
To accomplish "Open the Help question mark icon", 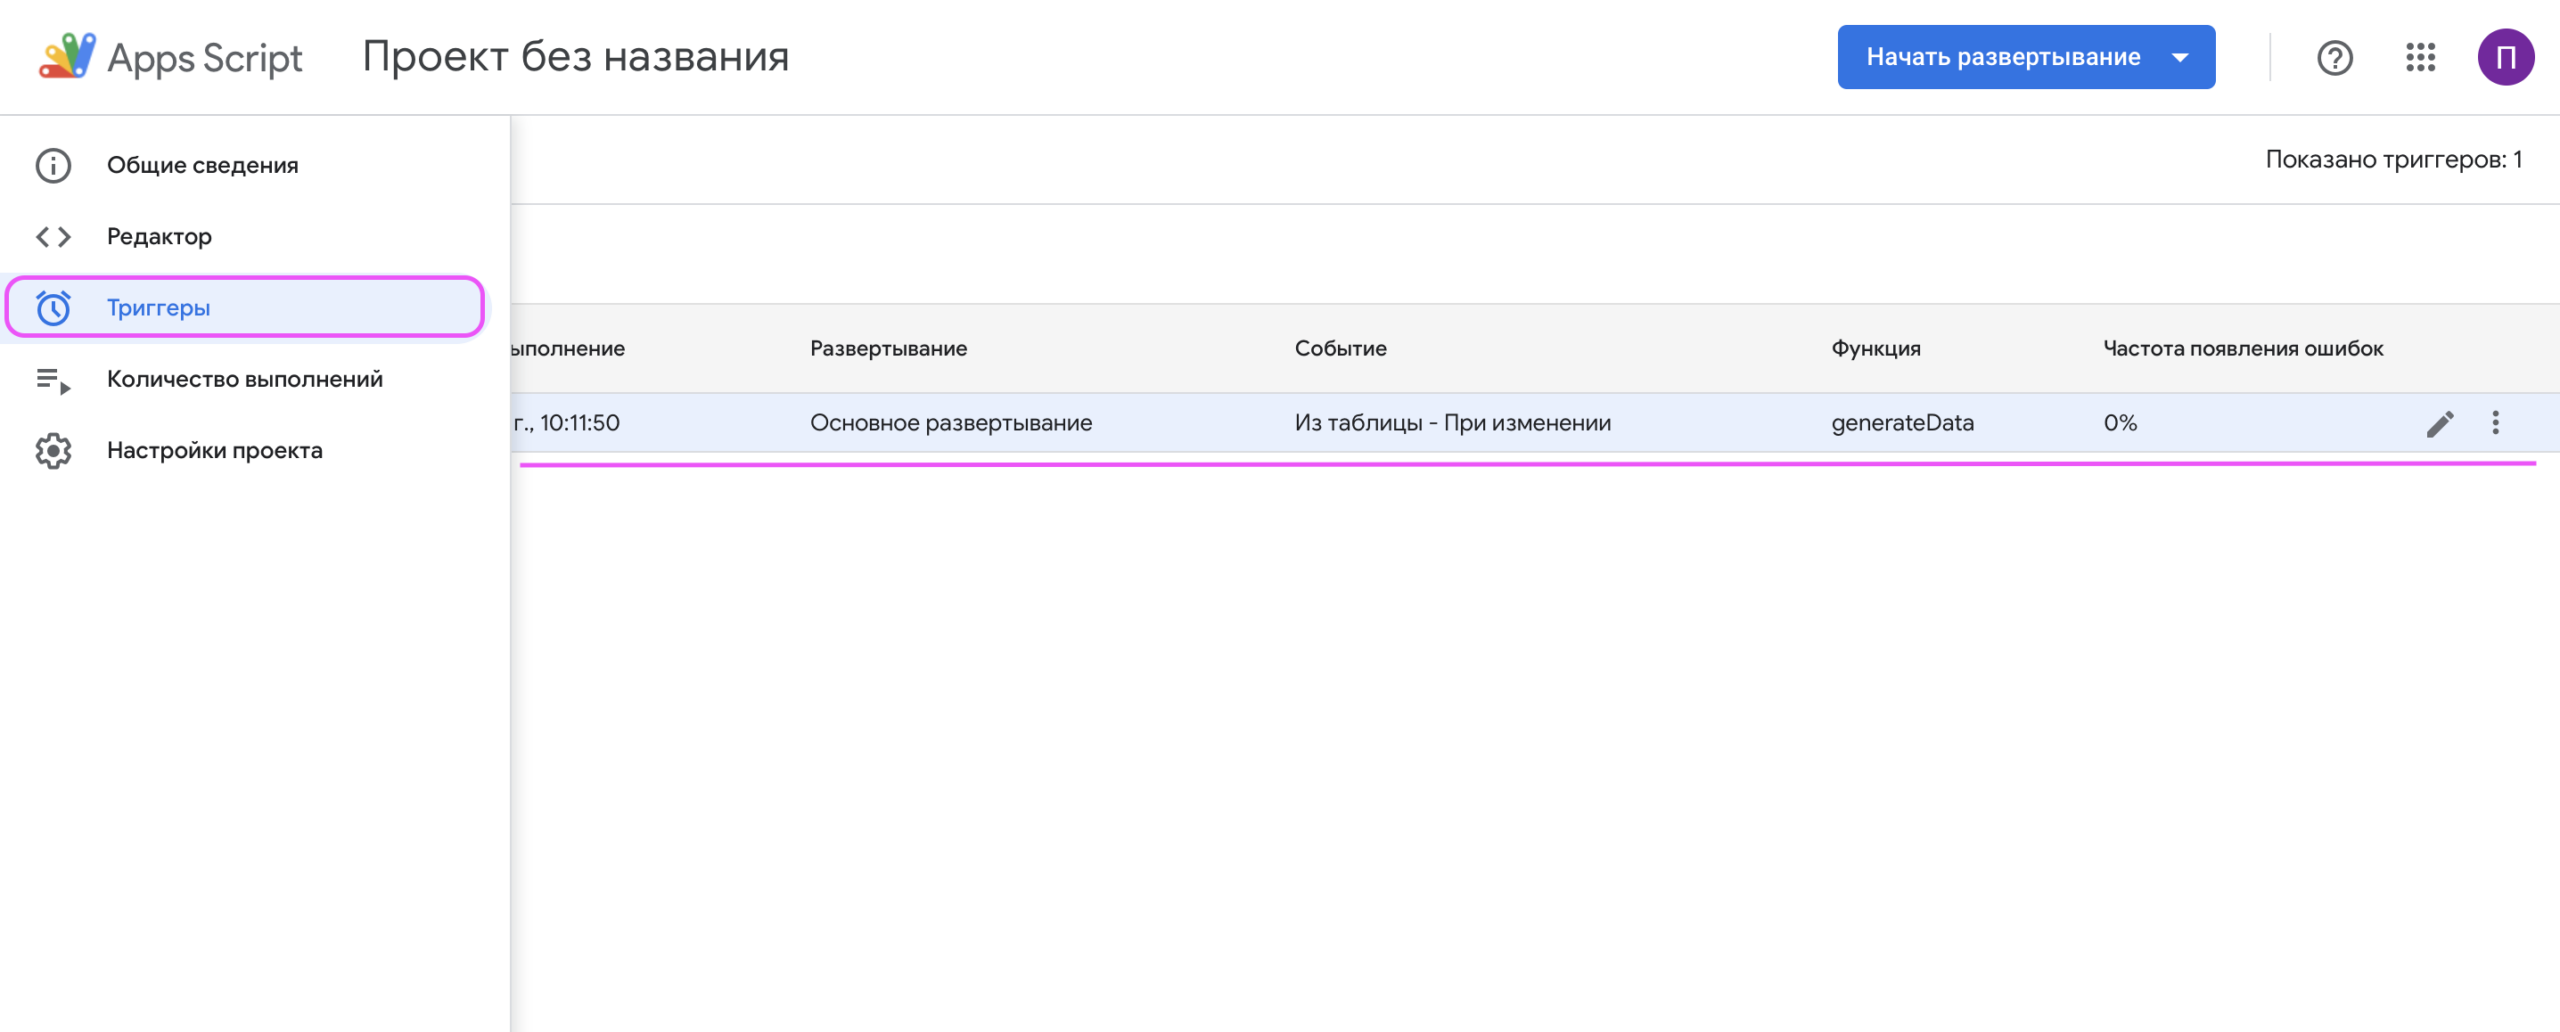I will (2335, 57).
